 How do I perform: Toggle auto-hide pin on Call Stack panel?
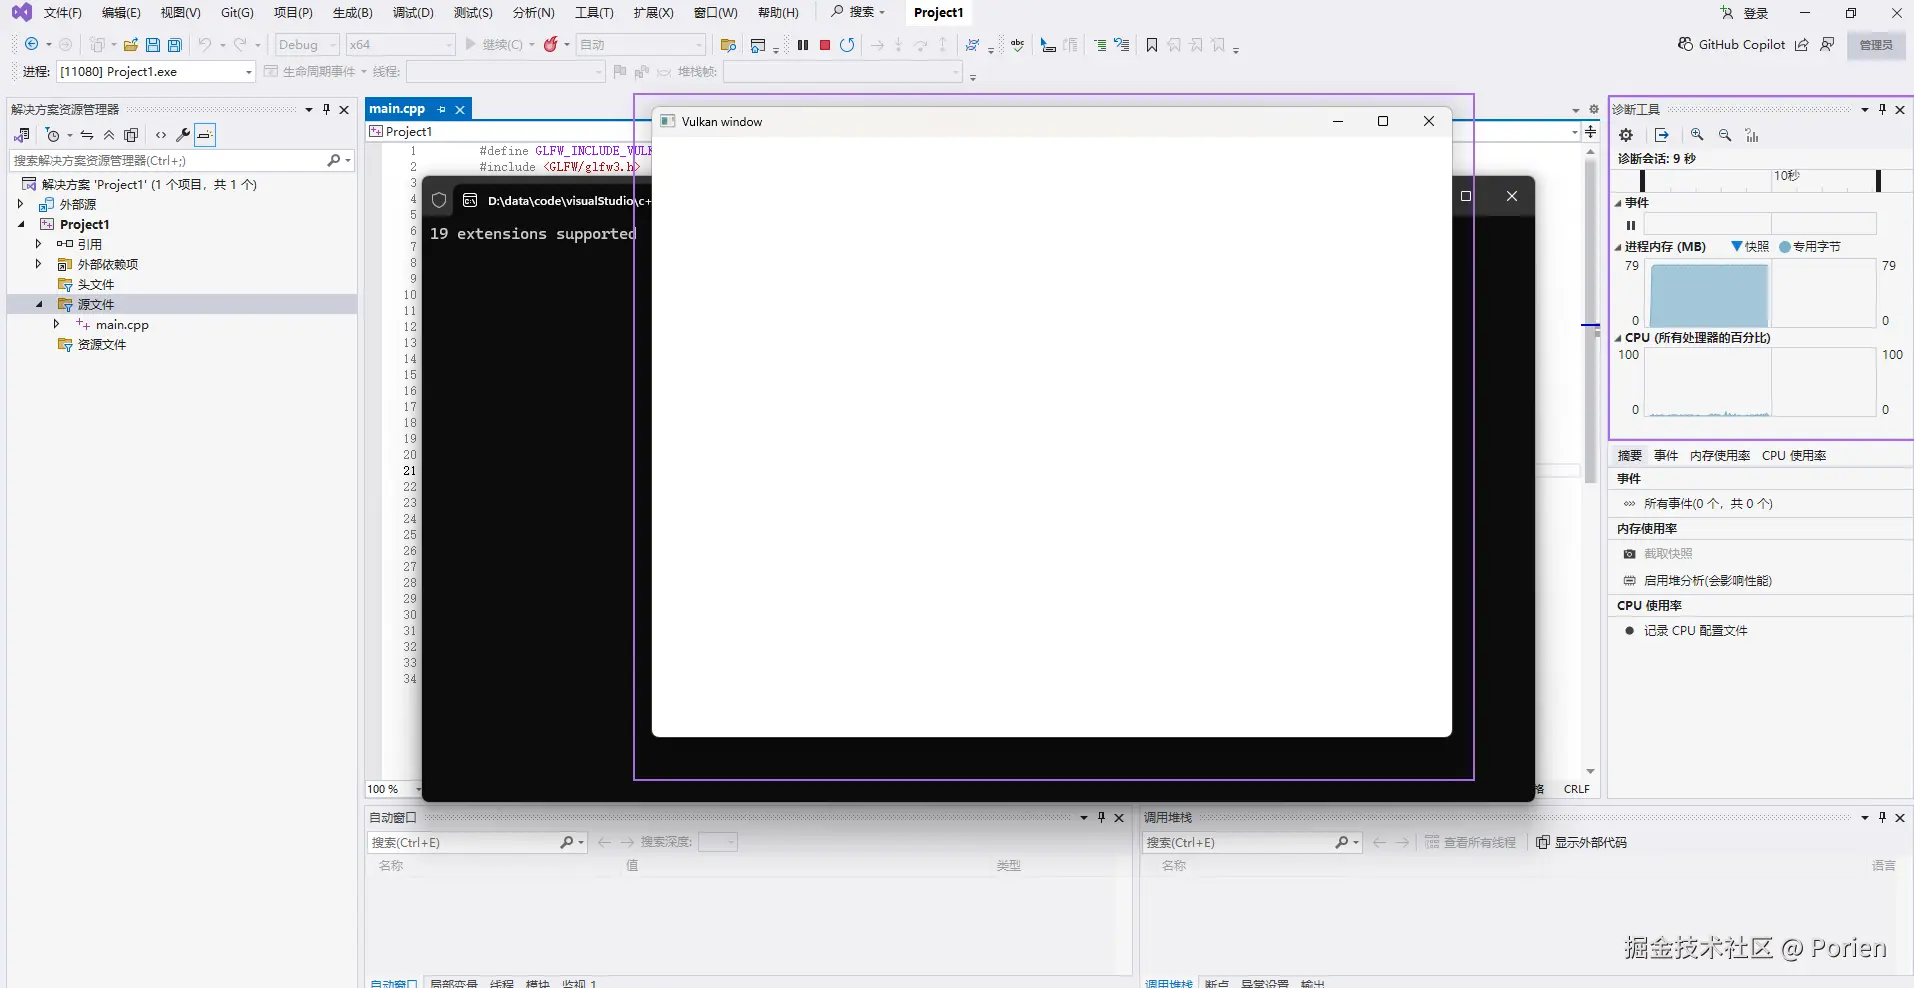[x=1882, y=817]
